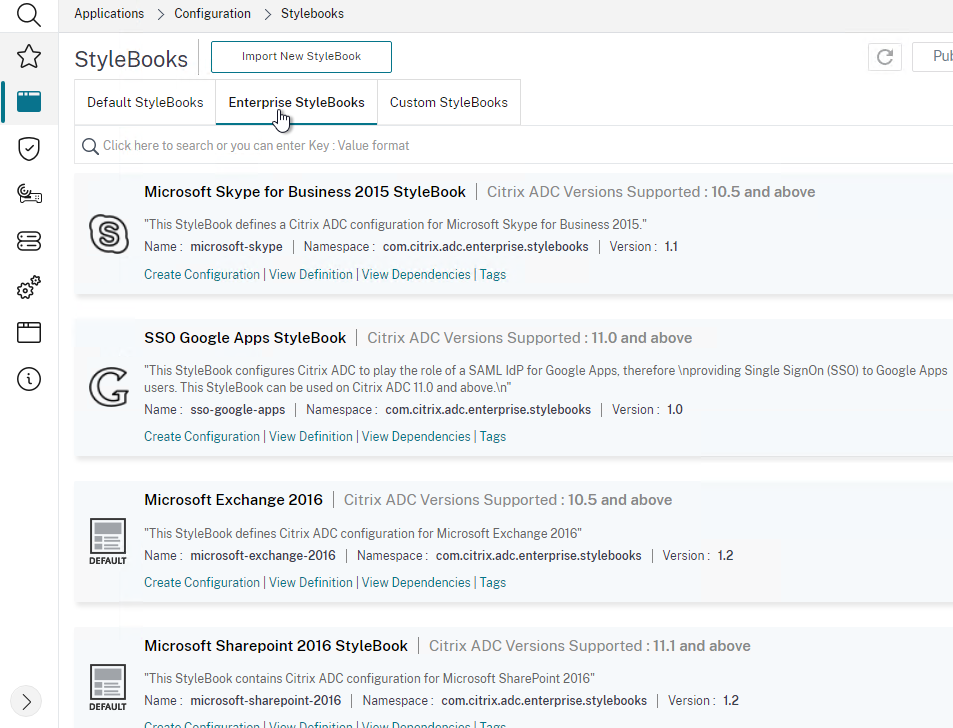Click the Microsoft Sharepoint 2016 default icon
This screenshot has width=953, height=728.
pos(108,687)
